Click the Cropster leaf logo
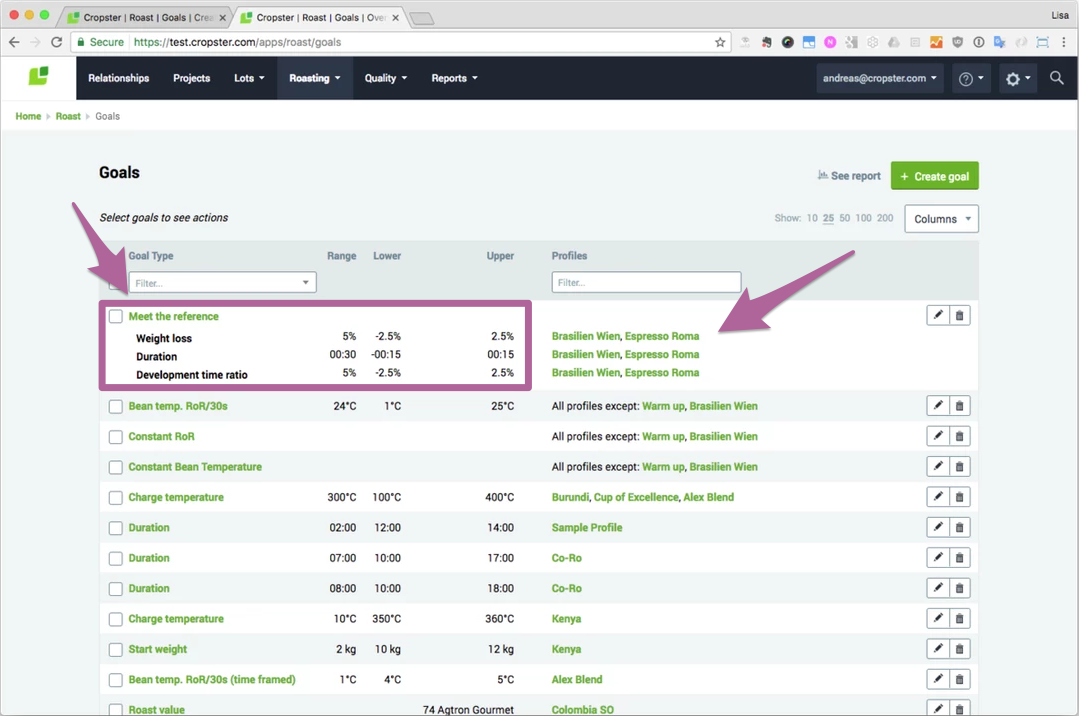The image size is (1079, 716). click(37, 78)
